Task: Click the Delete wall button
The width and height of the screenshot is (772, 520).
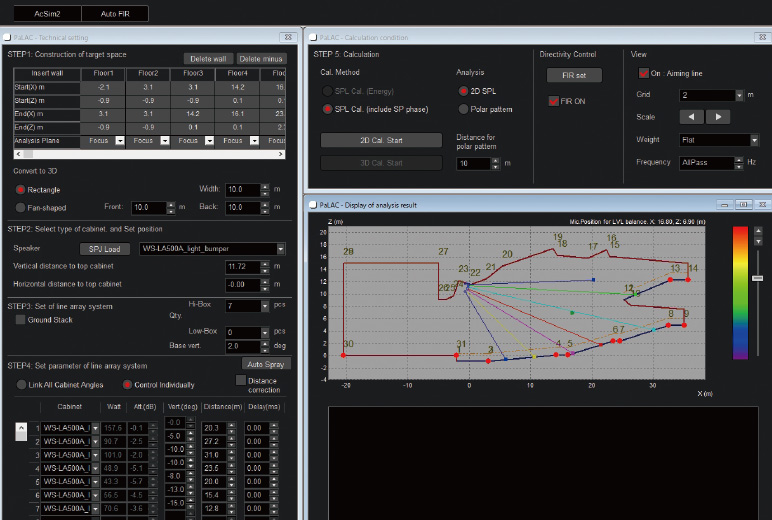Action: coord(206,59)
